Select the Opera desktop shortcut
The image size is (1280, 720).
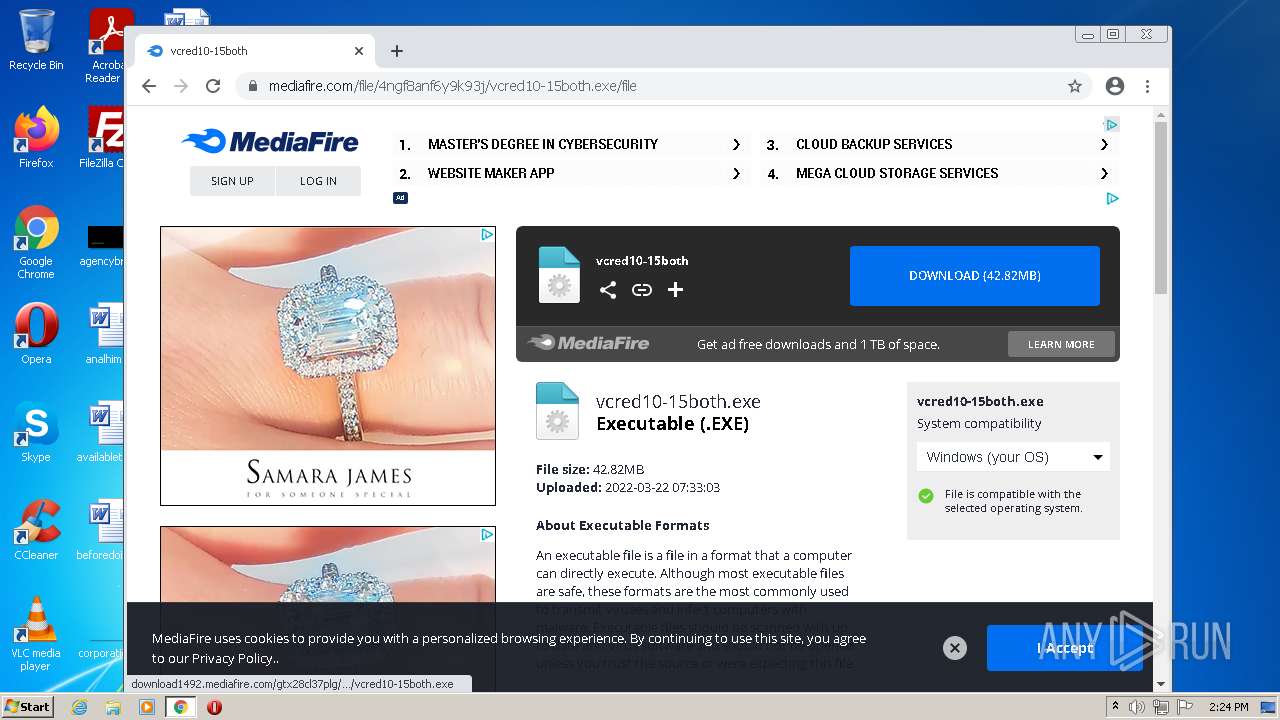36,334
